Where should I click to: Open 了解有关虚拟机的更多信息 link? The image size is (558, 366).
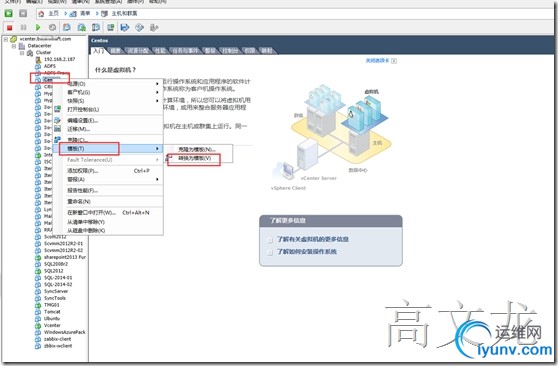pos(312,239)
